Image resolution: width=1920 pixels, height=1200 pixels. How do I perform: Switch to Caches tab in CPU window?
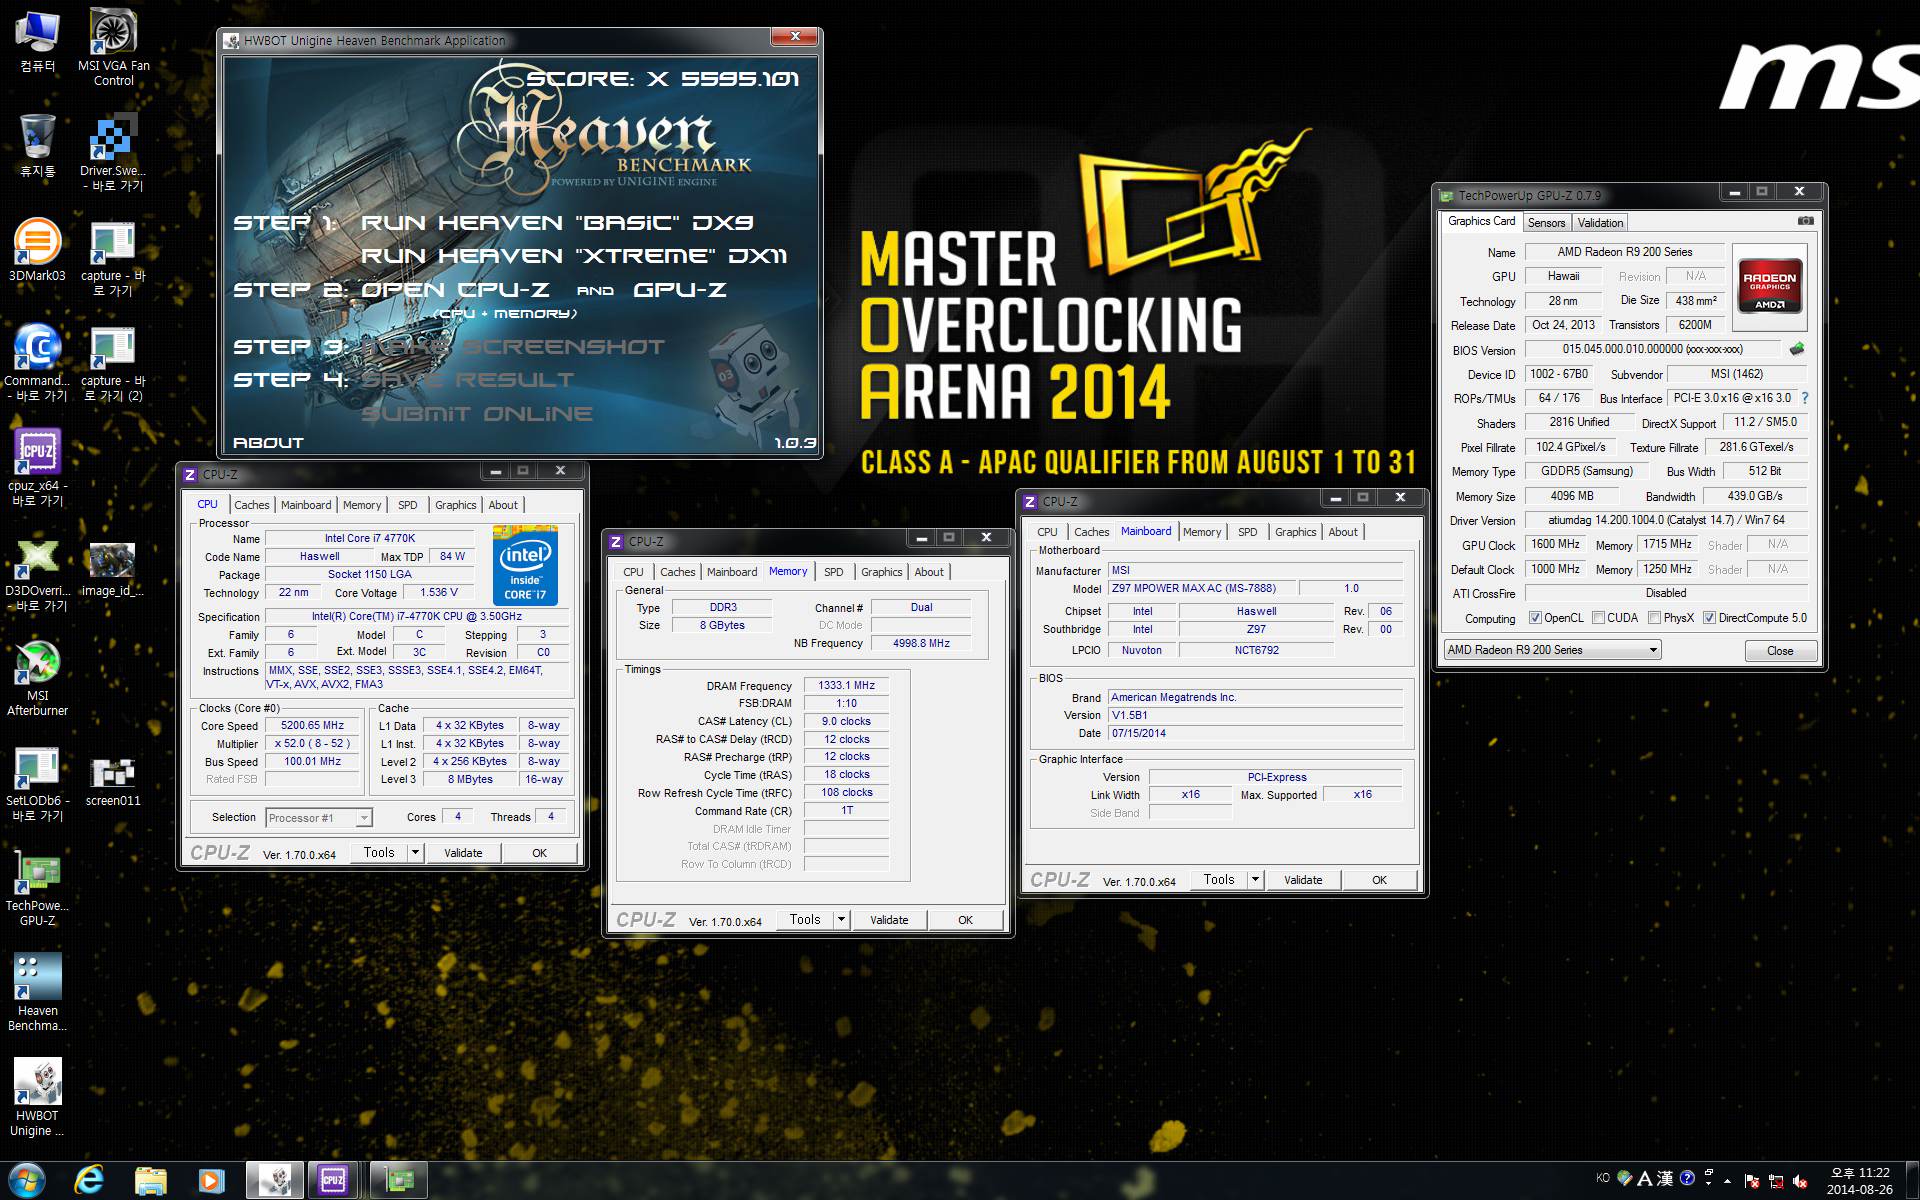coord(252,505)
